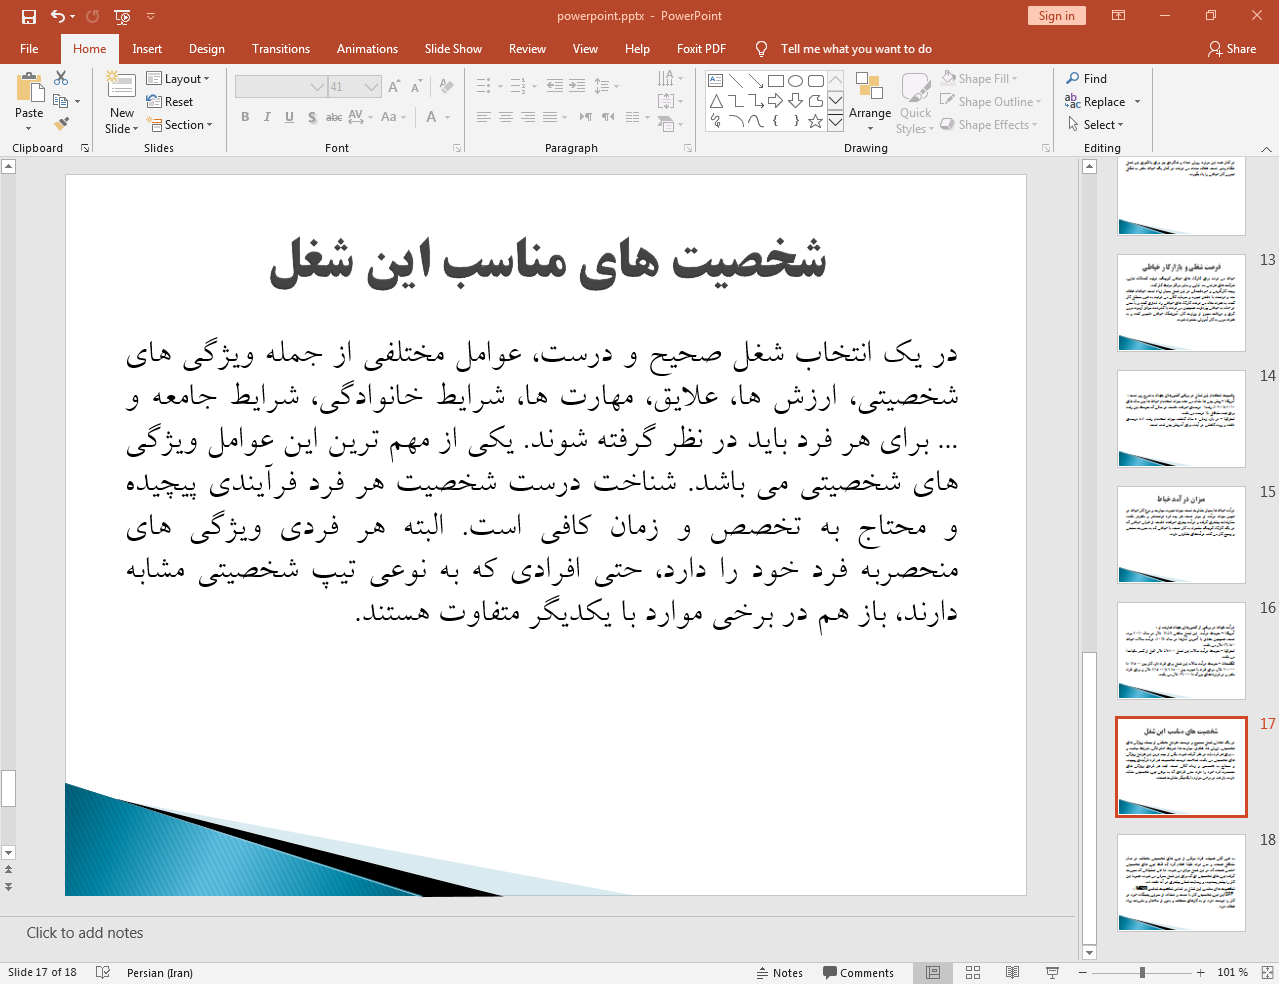Increase list indent level
Screen dimensions: 1279x984
[577, 86]
